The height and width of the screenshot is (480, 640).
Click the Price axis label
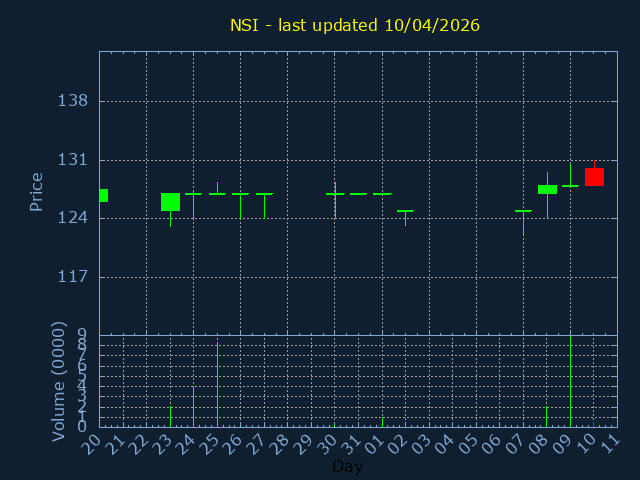[37, 191]
